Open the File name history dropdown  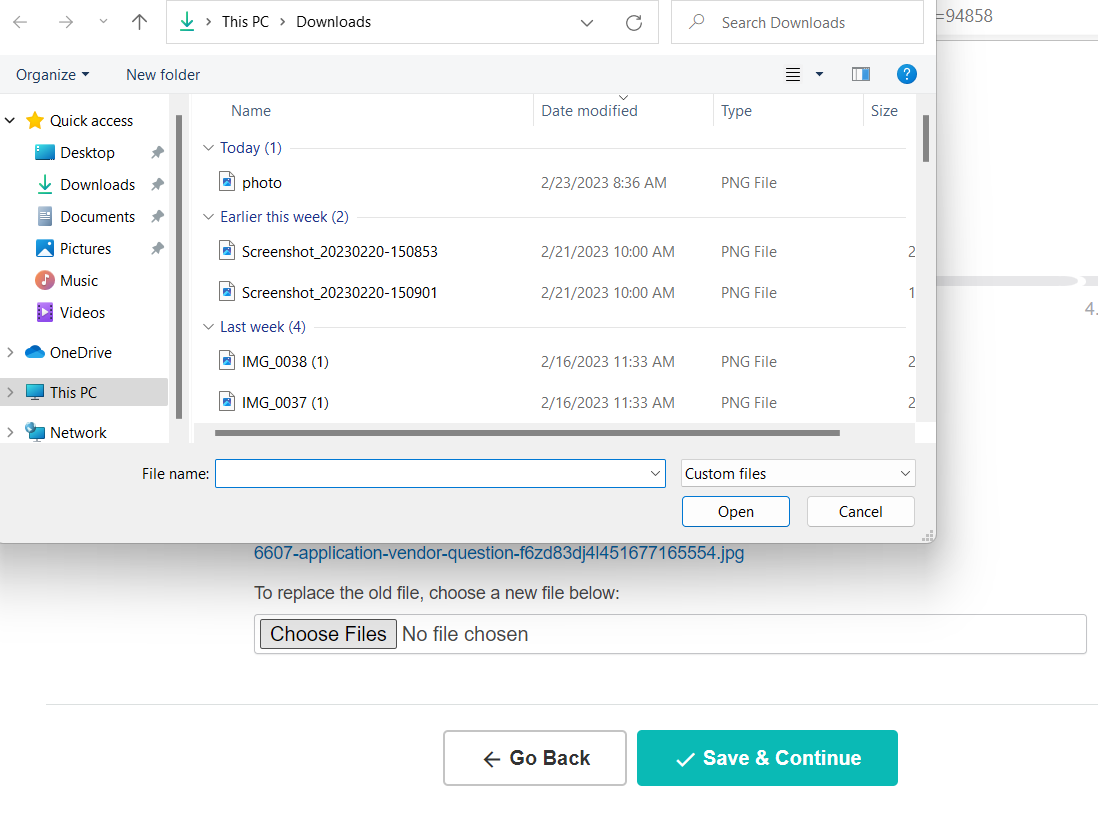(x=655, y=473)
